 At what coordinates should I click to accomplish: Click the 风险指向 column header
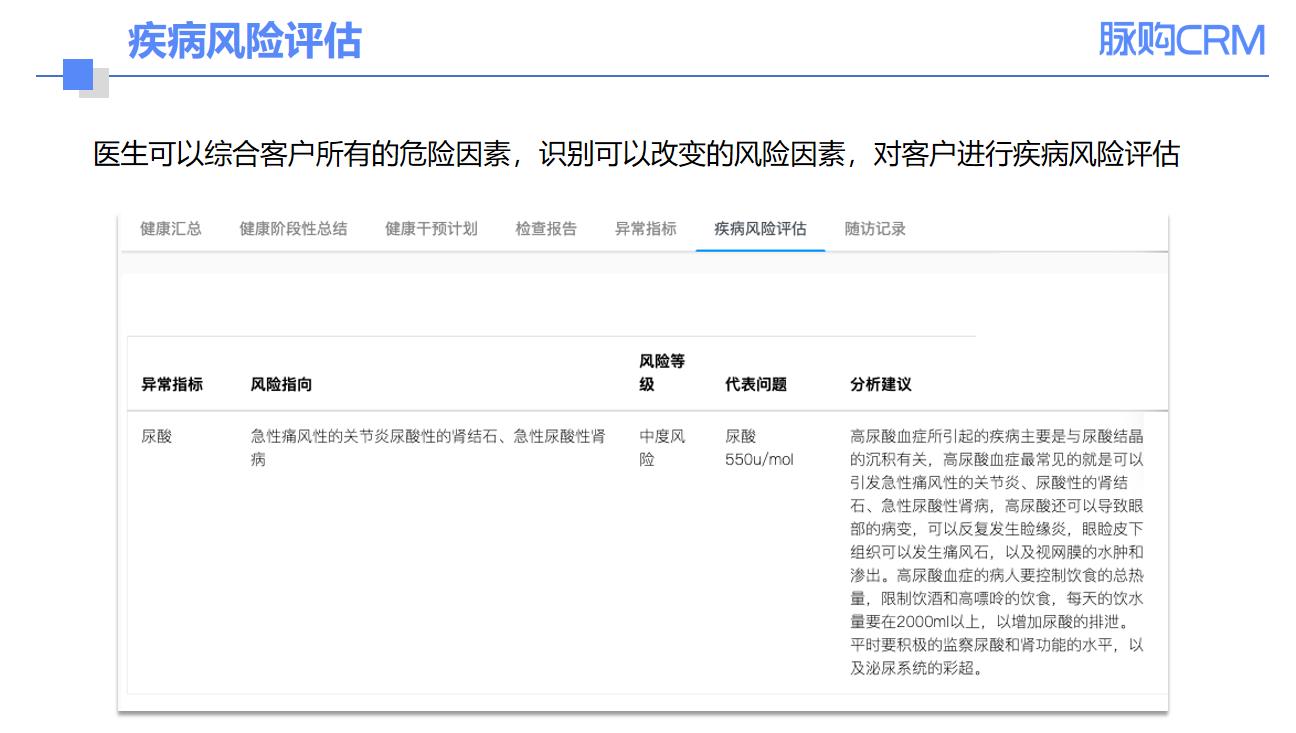(281, 385)
